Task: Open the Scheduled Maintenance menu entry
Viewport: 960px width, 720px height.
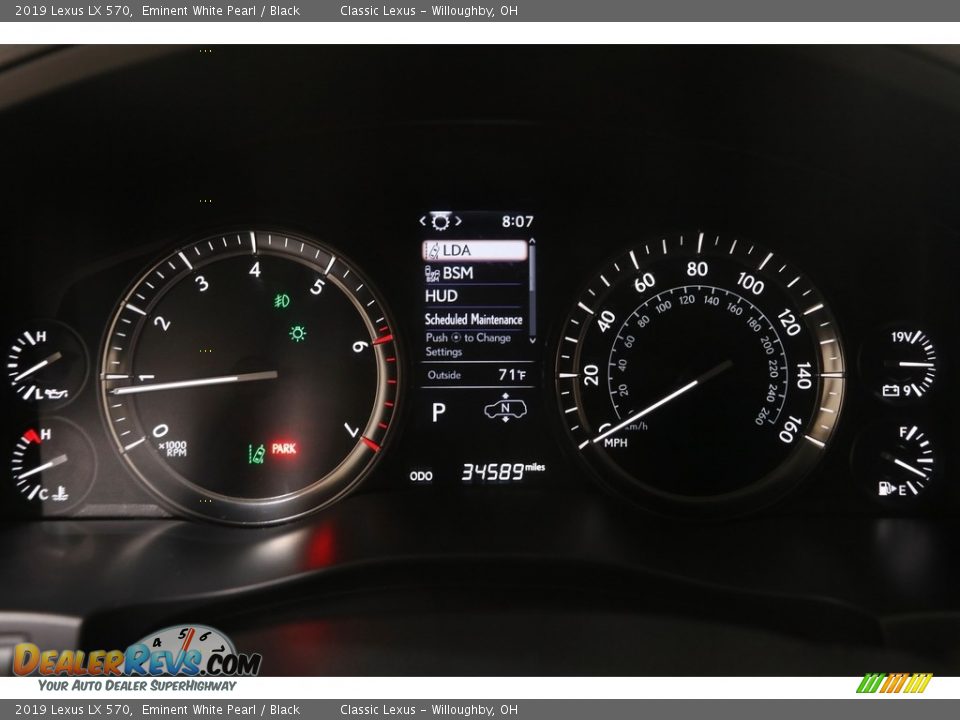Action: tap(474, 319)
